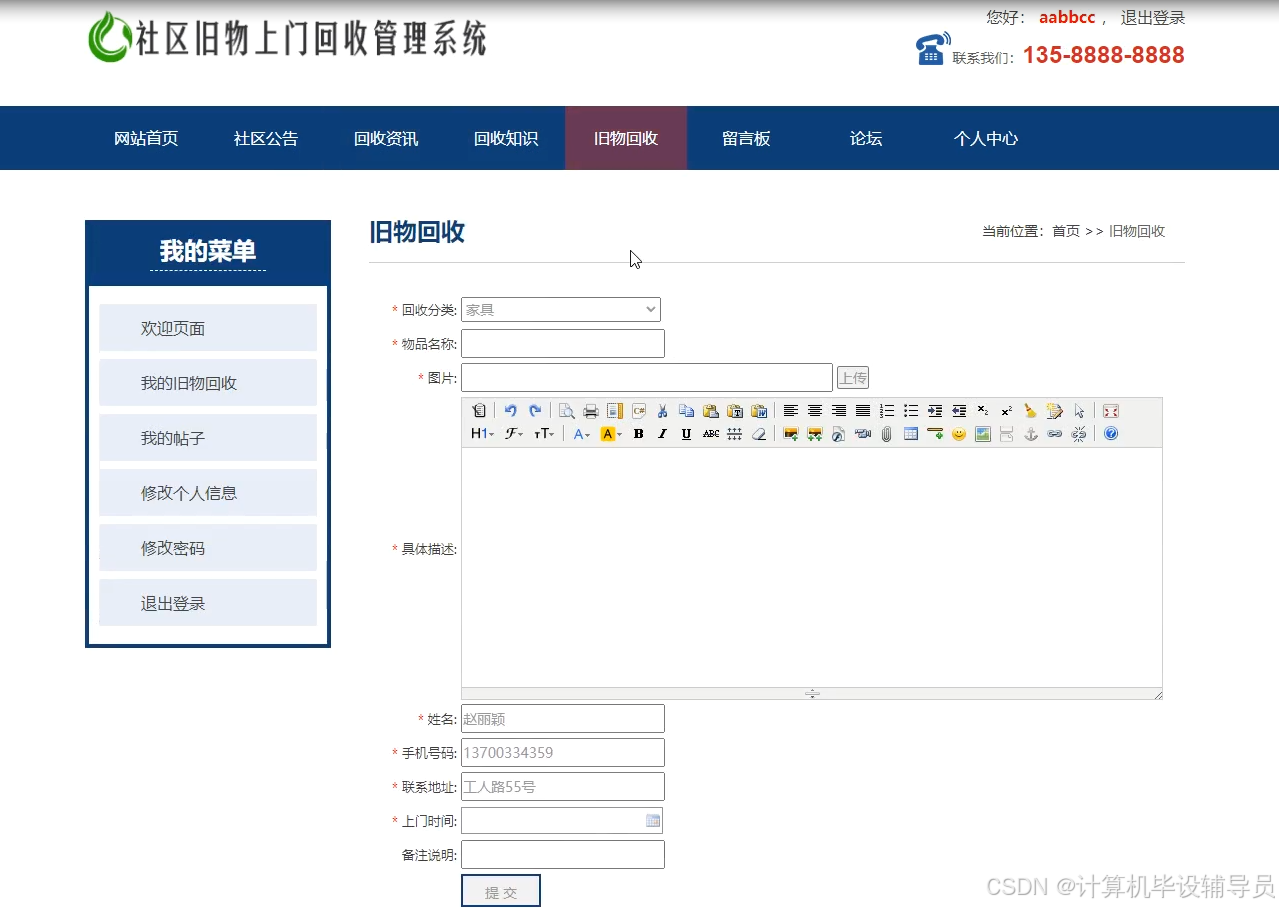Open the emoticon smiley picker
This screenshot has width=1279, height=908.
click(x=959, y=434)
